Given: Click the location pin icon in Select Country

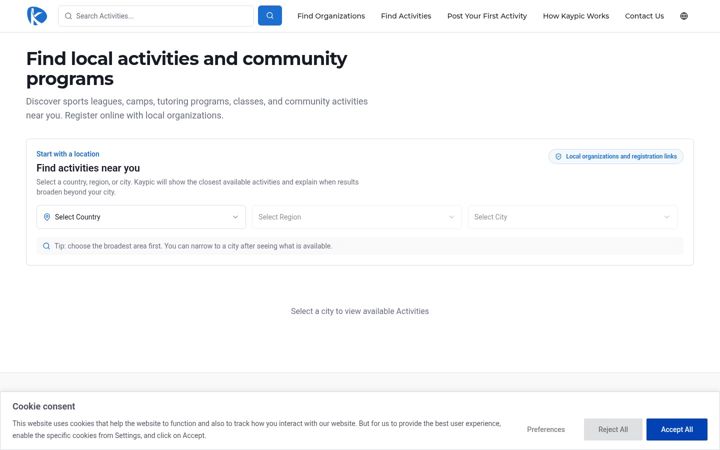Looking at the screenshot, I should click(47, 217).
